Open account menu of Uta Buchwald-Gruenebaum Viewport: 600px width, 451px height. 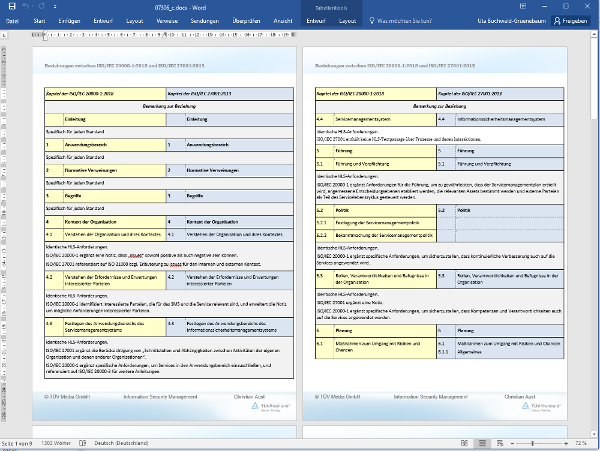(x=512, y=21)
